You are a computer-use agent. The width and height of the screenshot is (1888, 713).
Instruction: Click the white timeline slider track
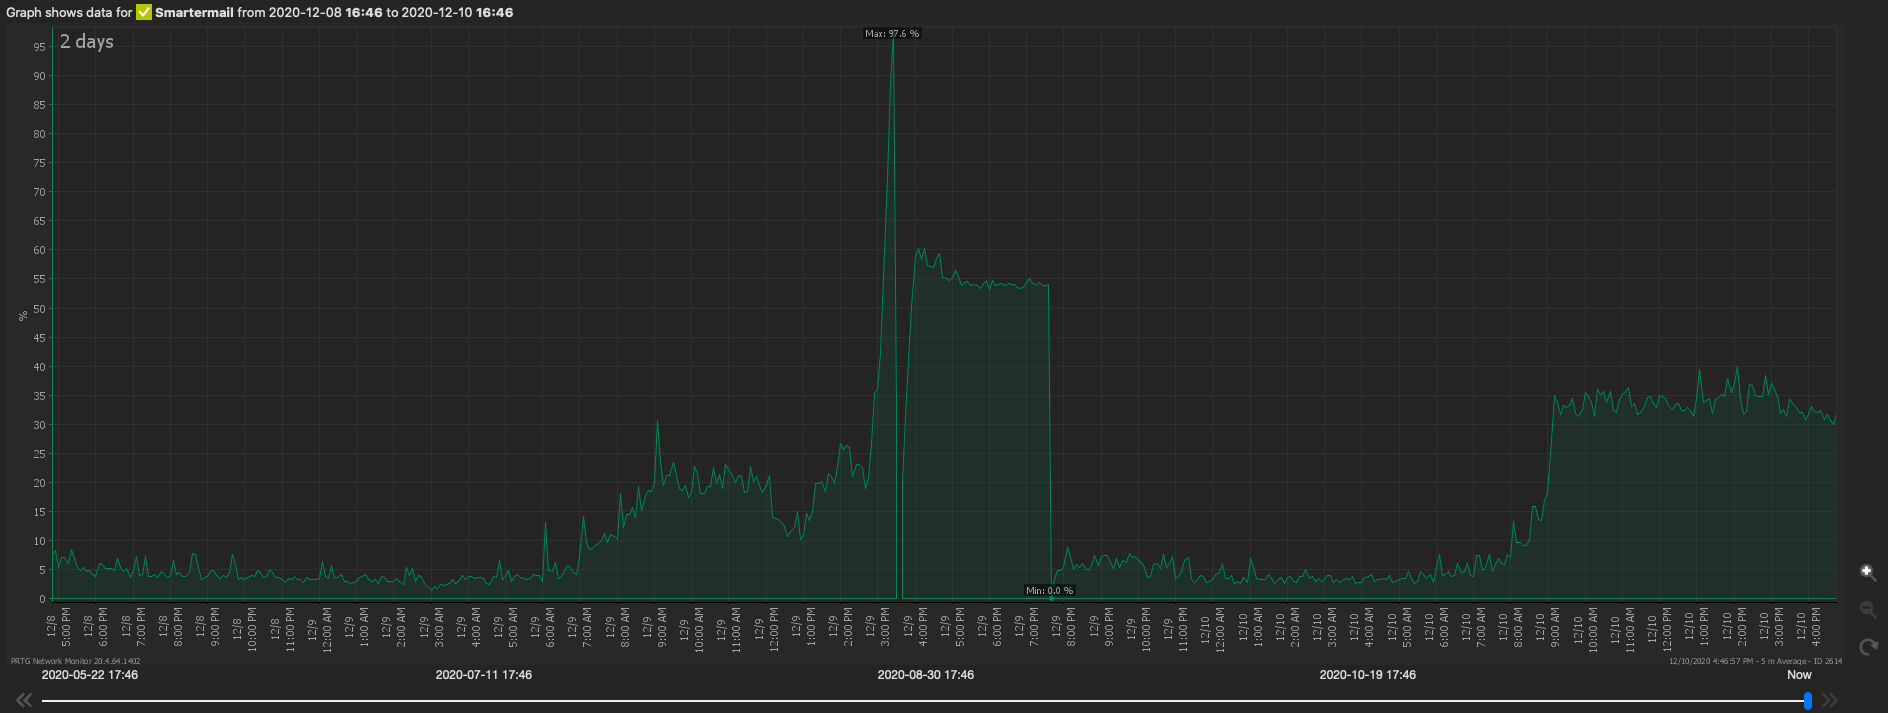pyautogui.click(x=900, y=701)
